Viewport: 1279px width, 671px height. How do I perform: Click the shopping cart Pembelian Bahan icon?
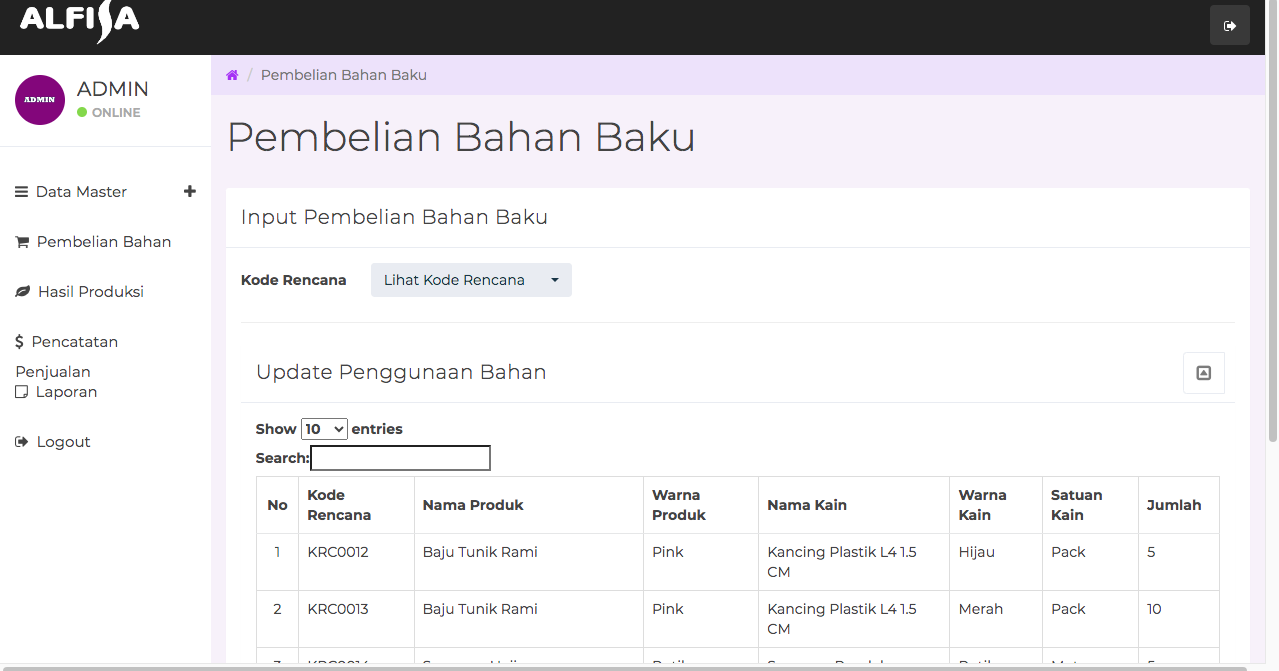coord(22,242)
